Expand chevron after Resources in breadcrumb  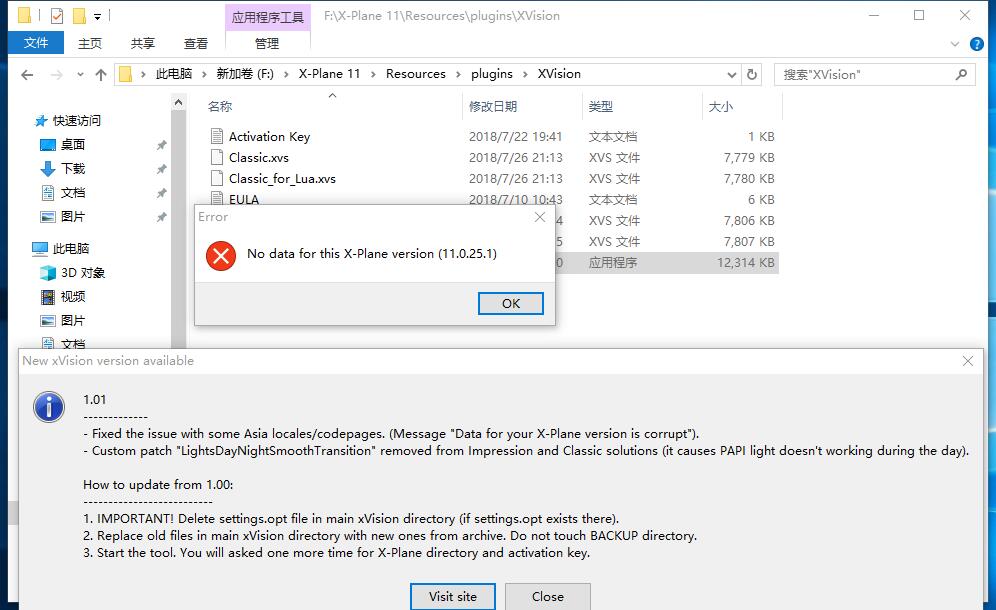point(458,74)
